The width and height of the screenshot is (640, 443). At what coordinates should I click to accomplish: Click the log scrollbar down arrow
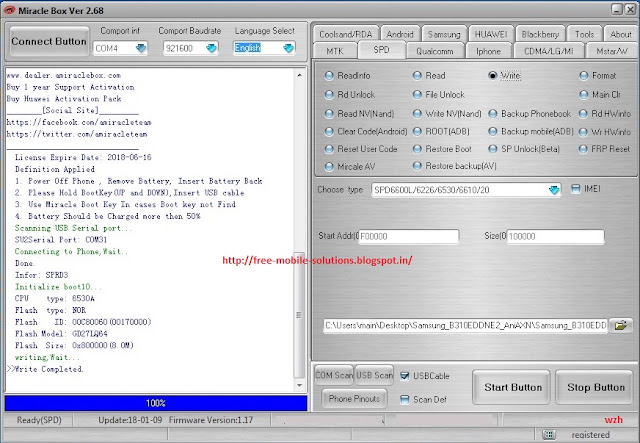[x=300, y=385]
